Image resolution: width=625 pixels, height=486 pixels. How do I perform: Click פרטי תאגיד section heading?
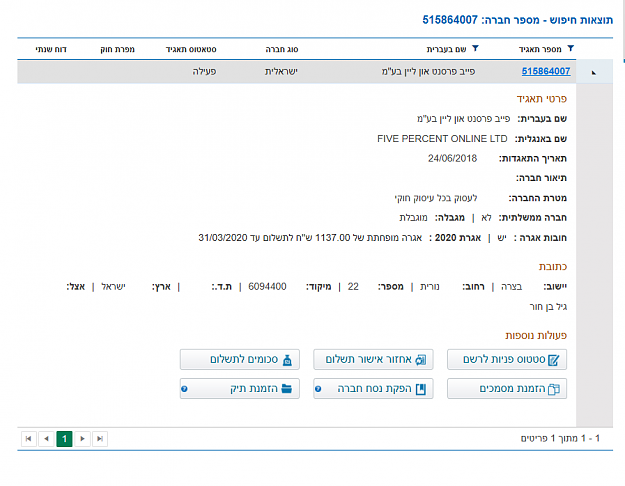pyautogui.click(x=541, y=99)
